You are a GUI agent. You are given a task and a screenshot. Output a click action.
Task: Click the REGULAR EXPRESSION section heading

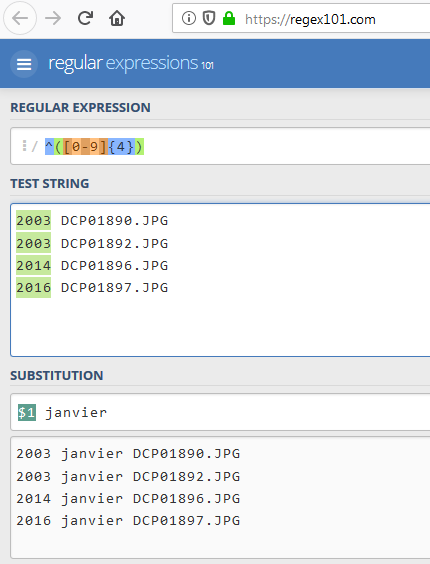coord(80,108)
